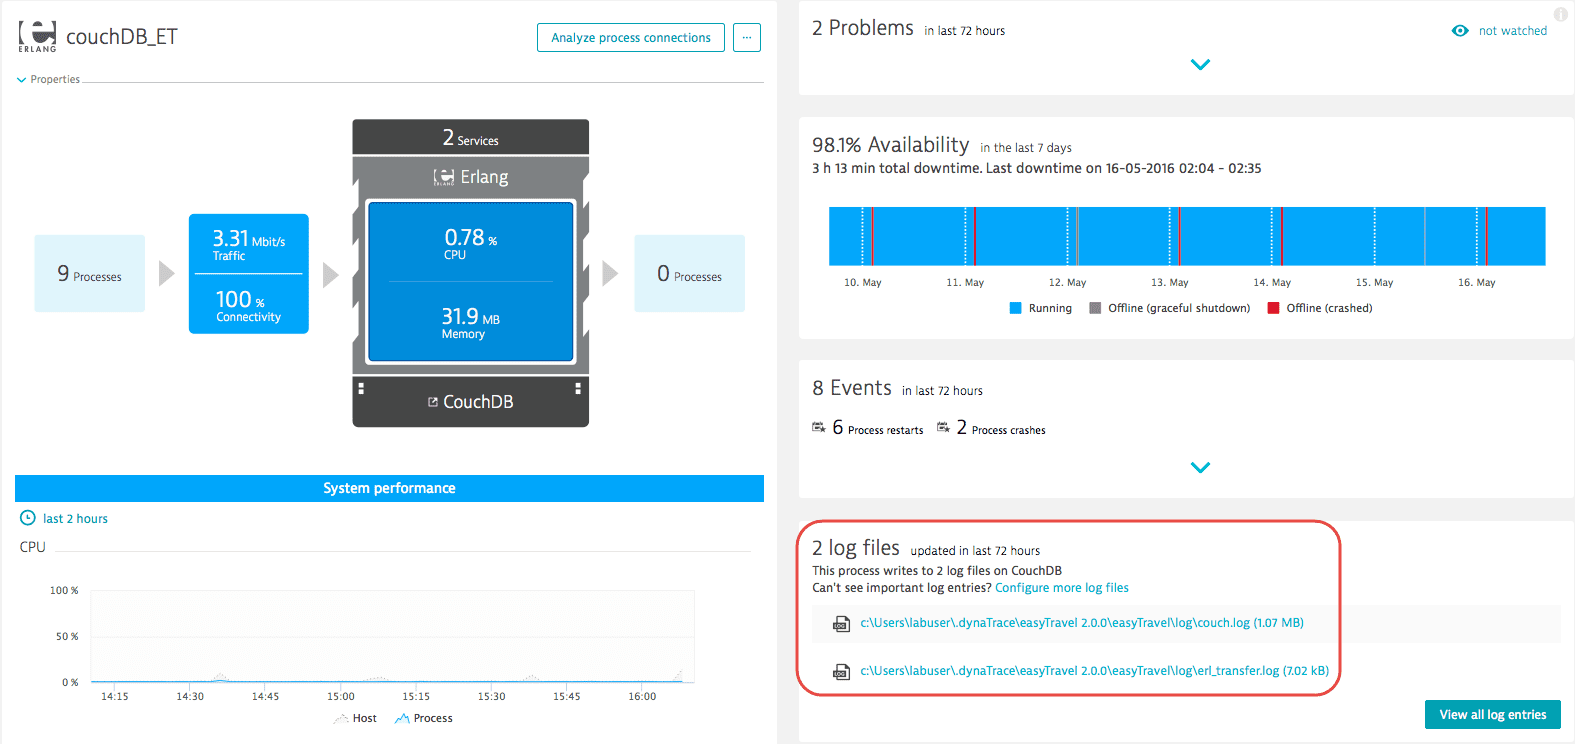Click the 31.9 MB Memory metric
1575x744 pixels.
coord(471,322)
